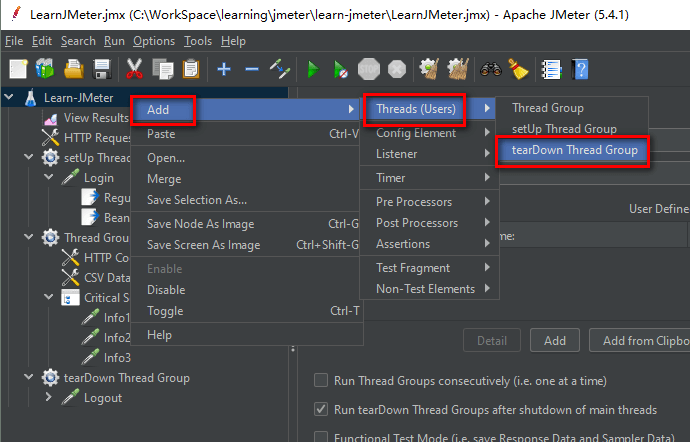Viewport: 690px width, 442px height.
Task: Select Merge in the context menu
Action: 246,179
